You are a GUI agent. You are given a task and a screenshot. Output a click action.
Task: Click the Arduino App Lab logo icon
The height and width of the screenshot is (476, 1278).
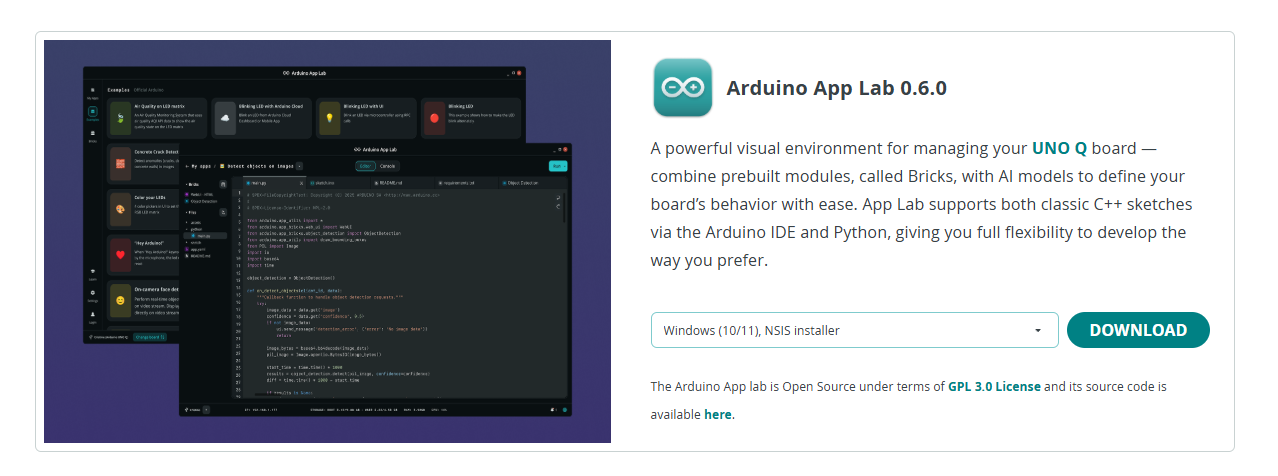(x=682, y=88)
